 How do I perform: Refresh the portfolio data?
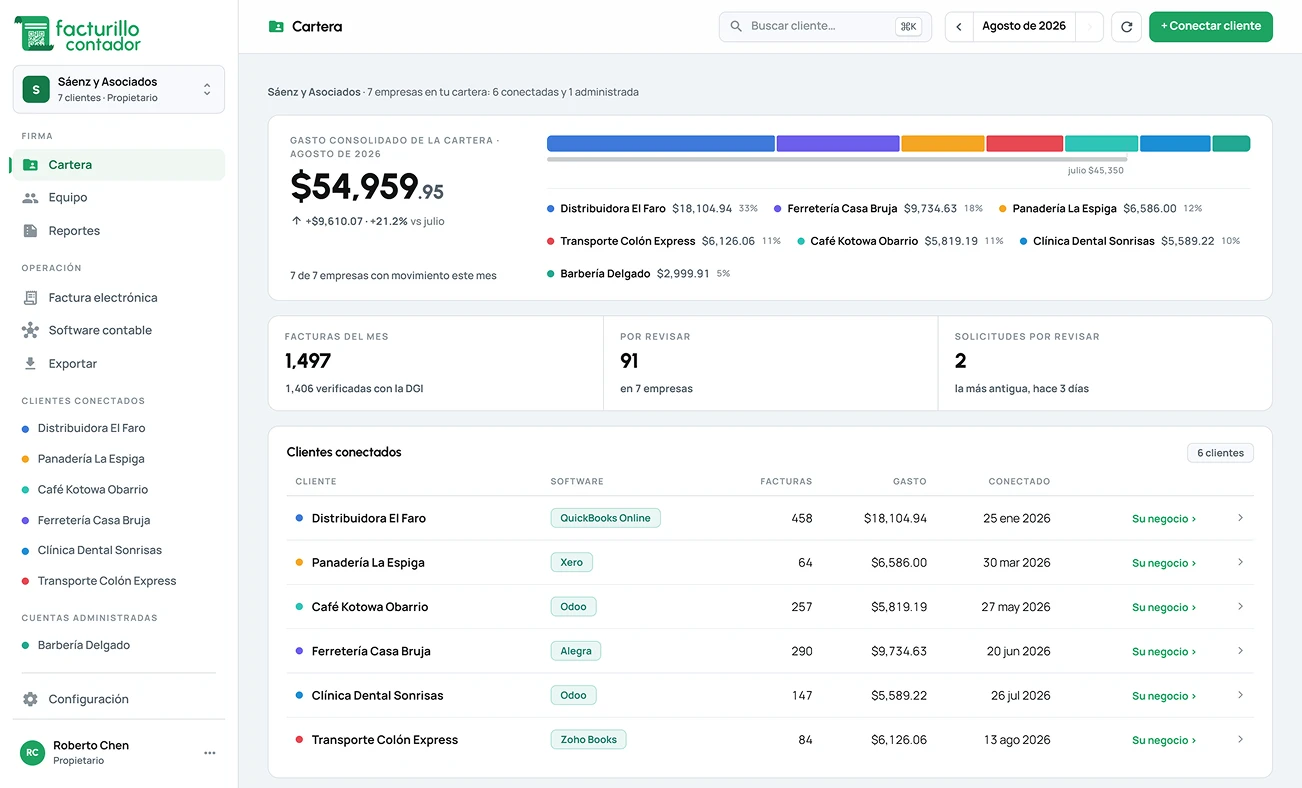click(x=1127, y=27)
